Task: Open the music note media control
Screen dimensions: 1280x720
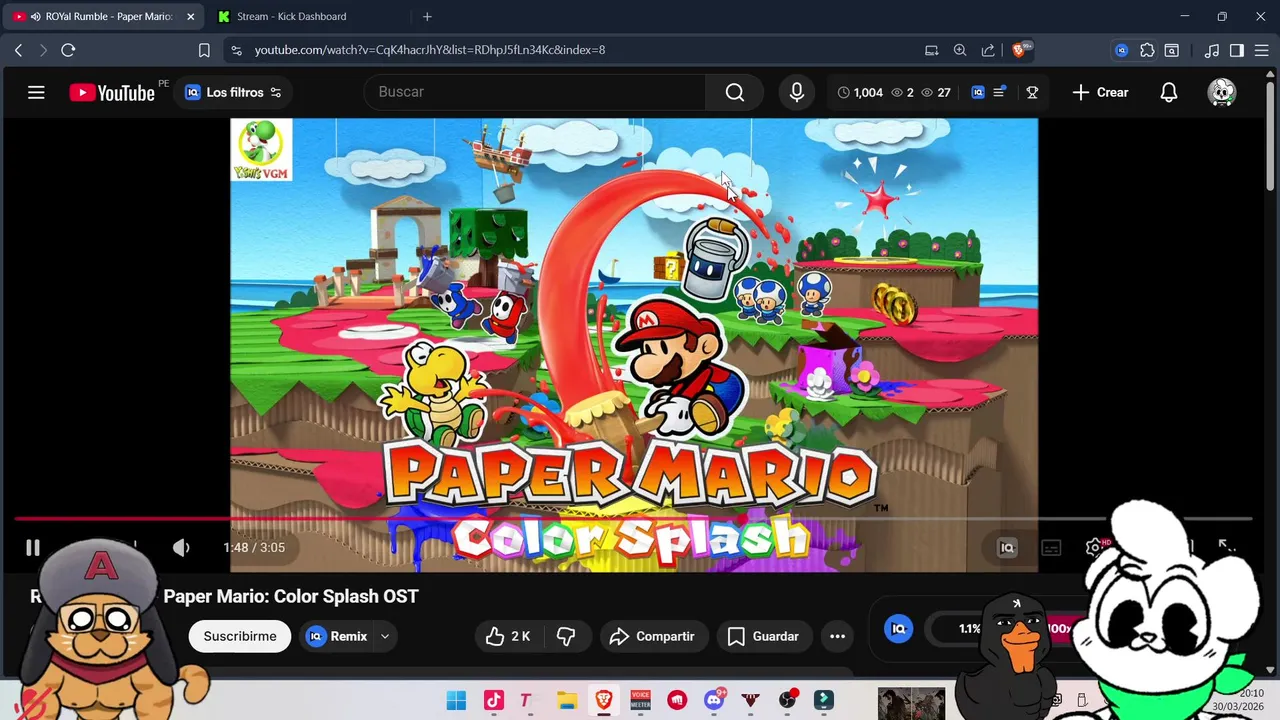Action: click(x=1212, y=50)
